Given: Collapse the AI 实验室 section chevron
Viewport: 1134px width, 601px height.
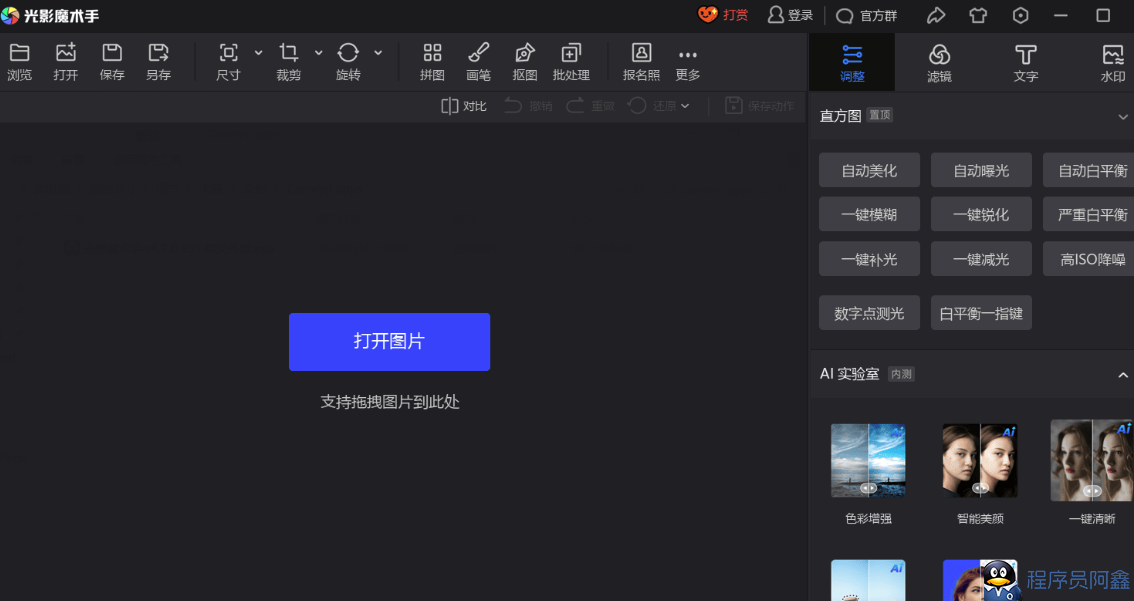Looking at the screenshot, I should [1123, 375].
